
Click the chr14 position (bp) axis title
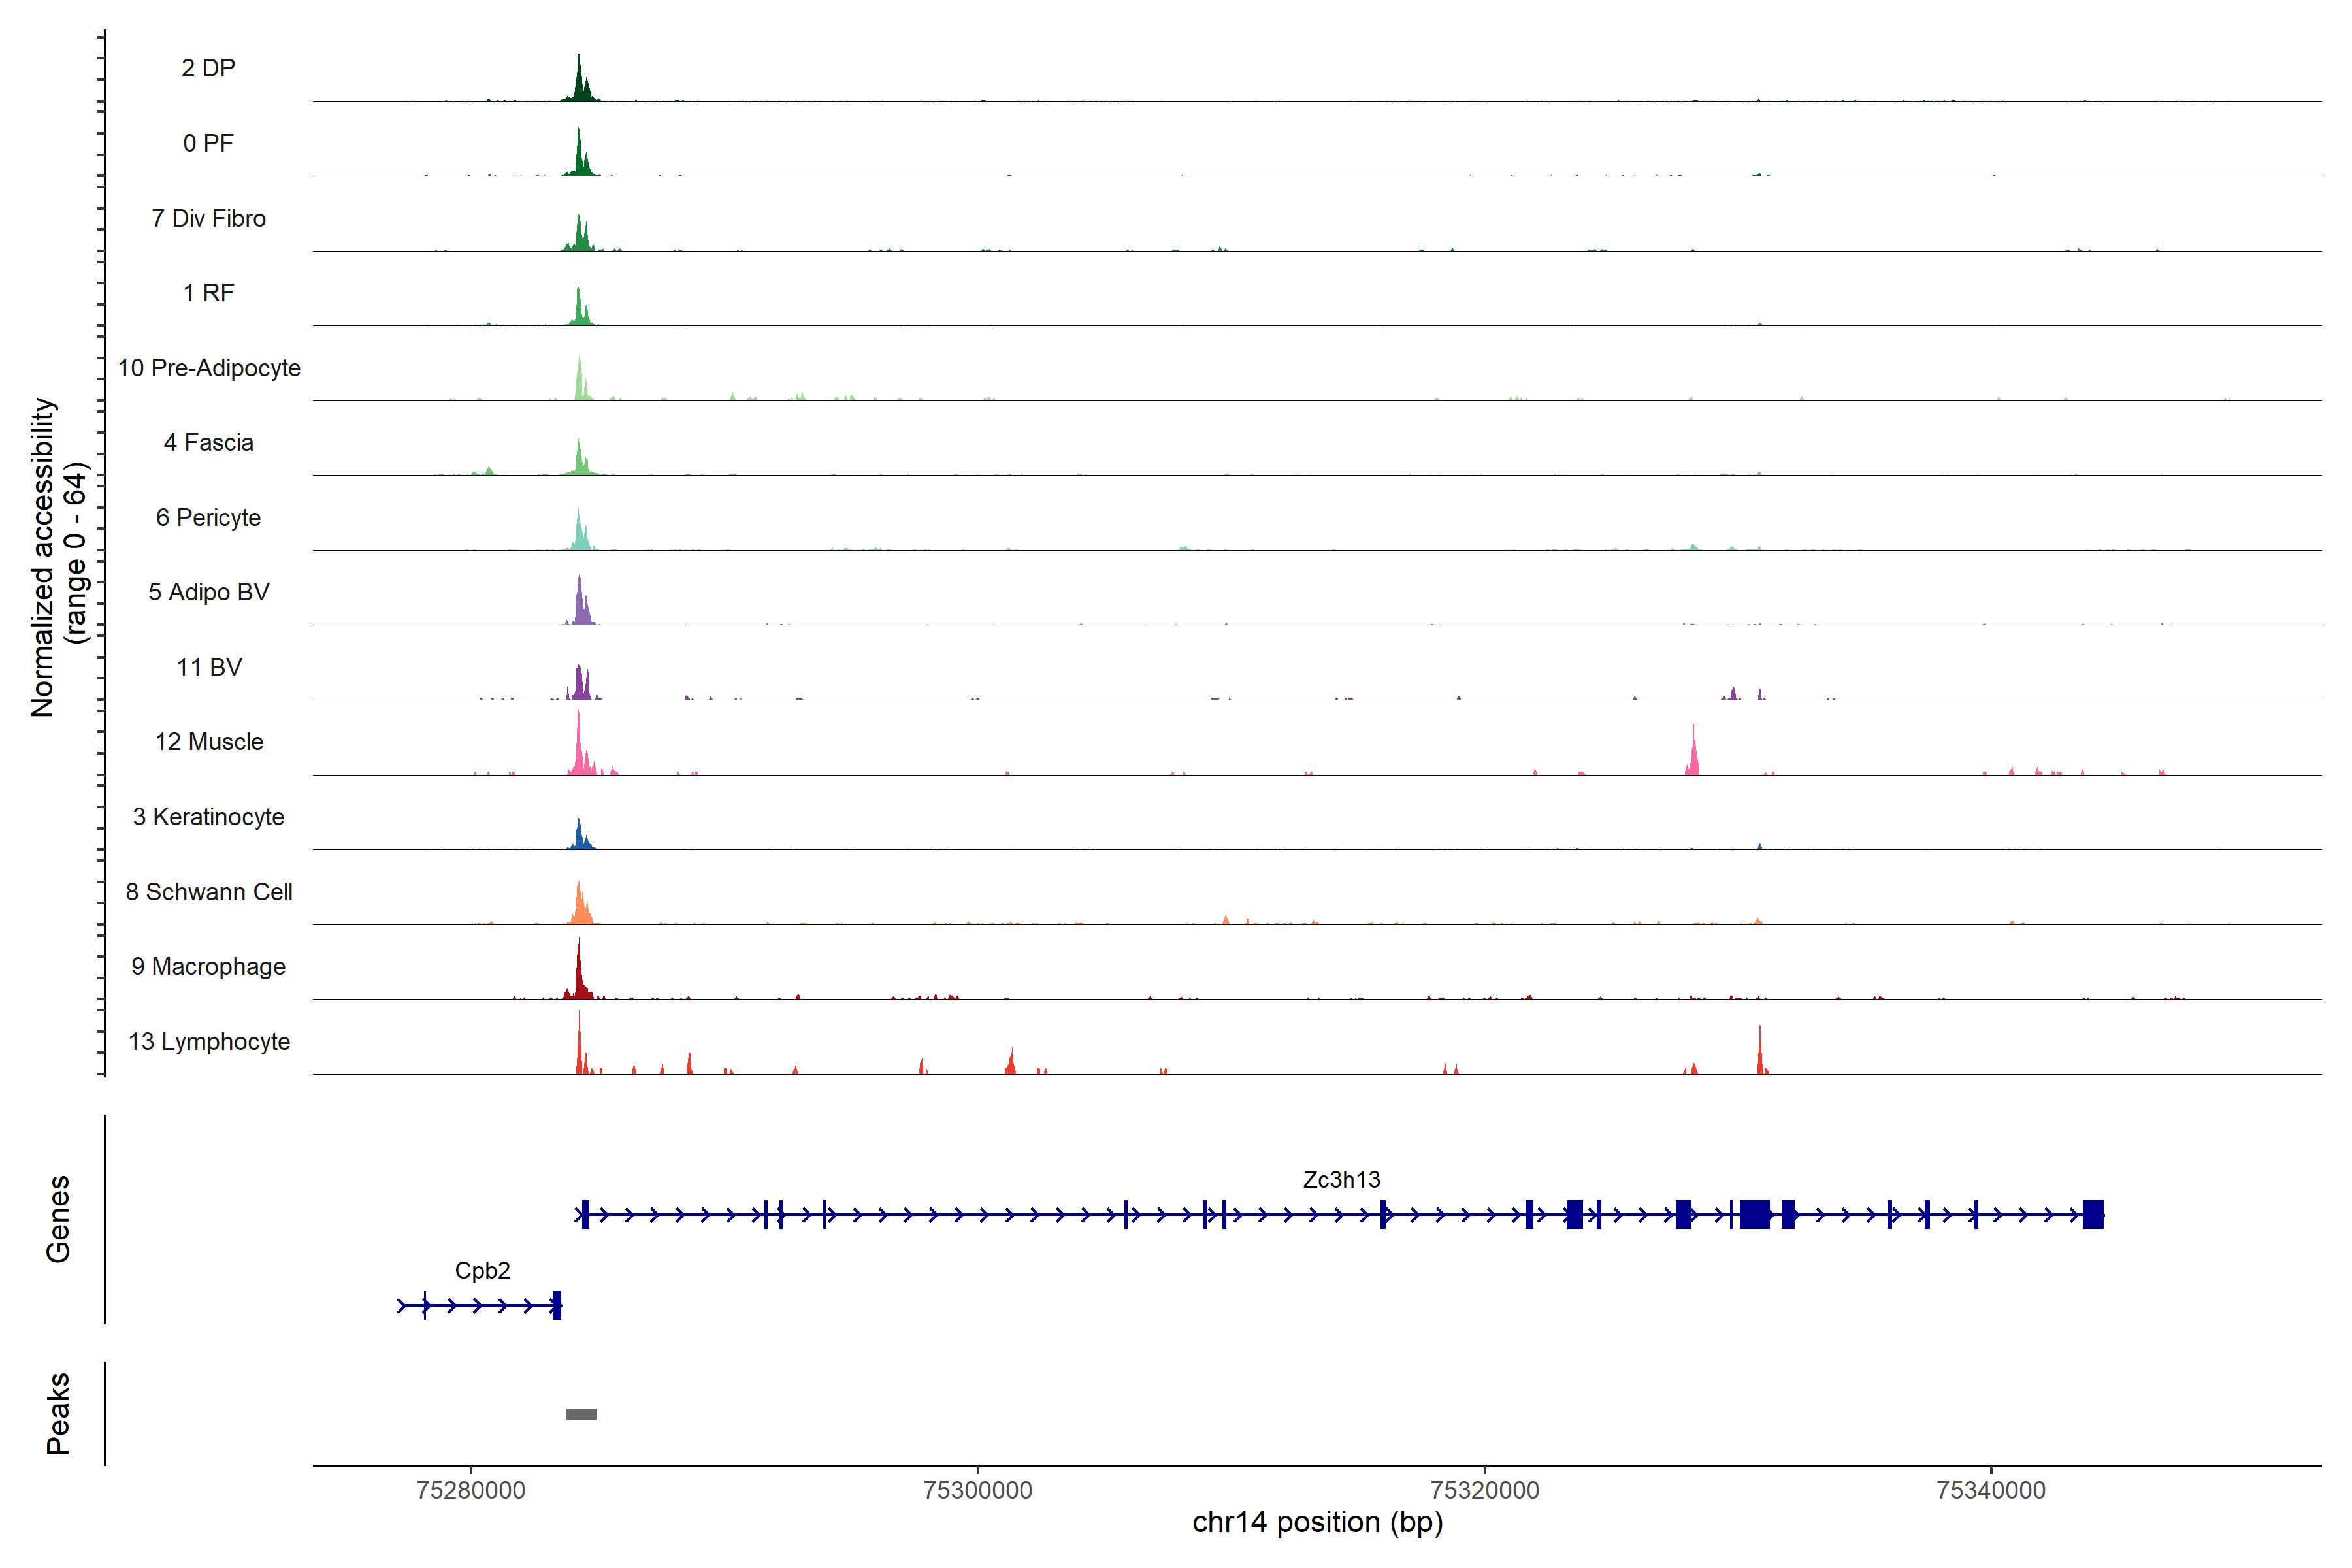point(1317,1522)
